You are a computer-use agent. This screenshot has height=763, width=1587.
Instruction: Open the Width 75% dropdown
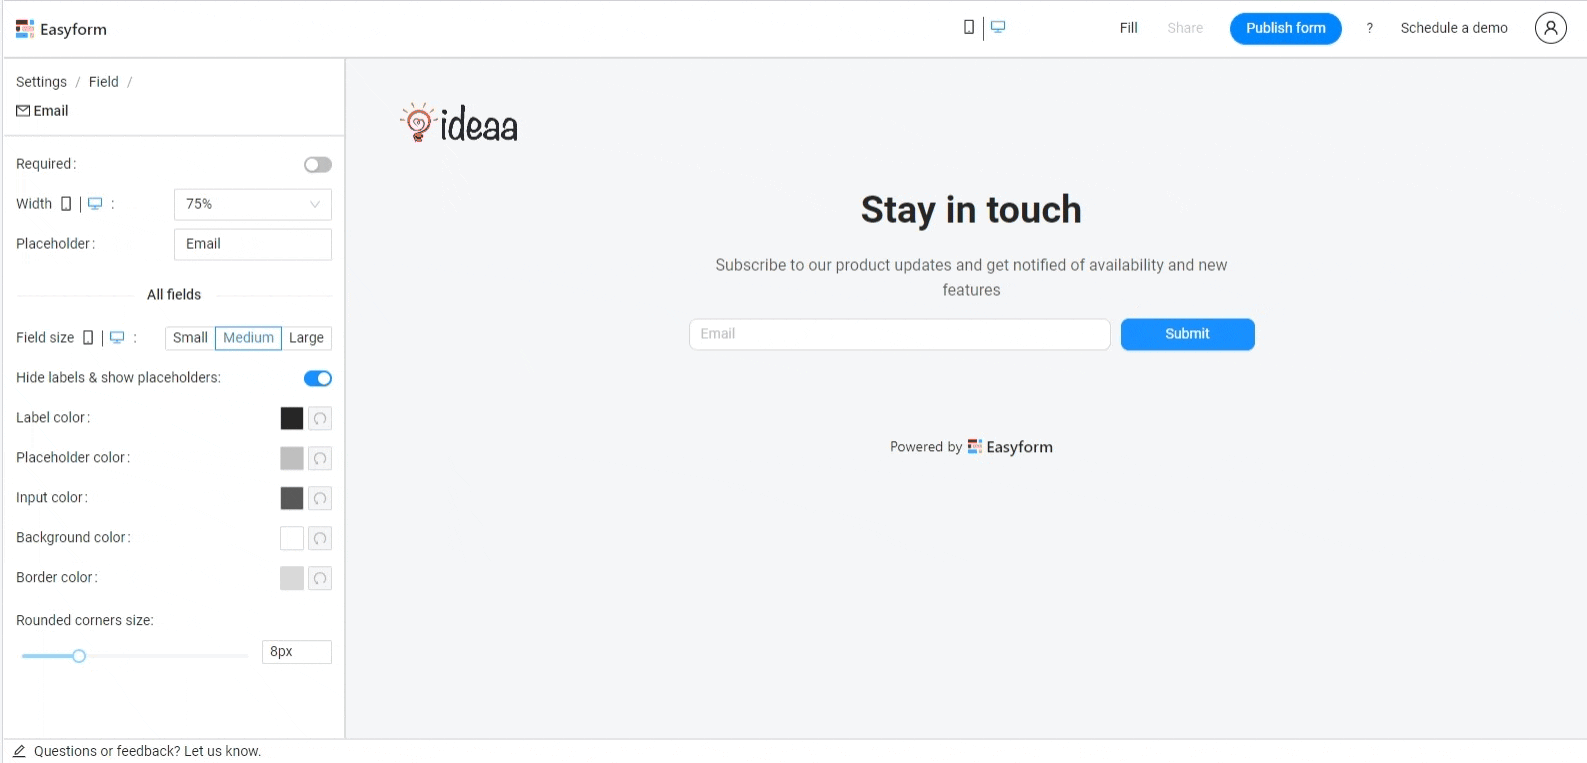coord(253,204)
